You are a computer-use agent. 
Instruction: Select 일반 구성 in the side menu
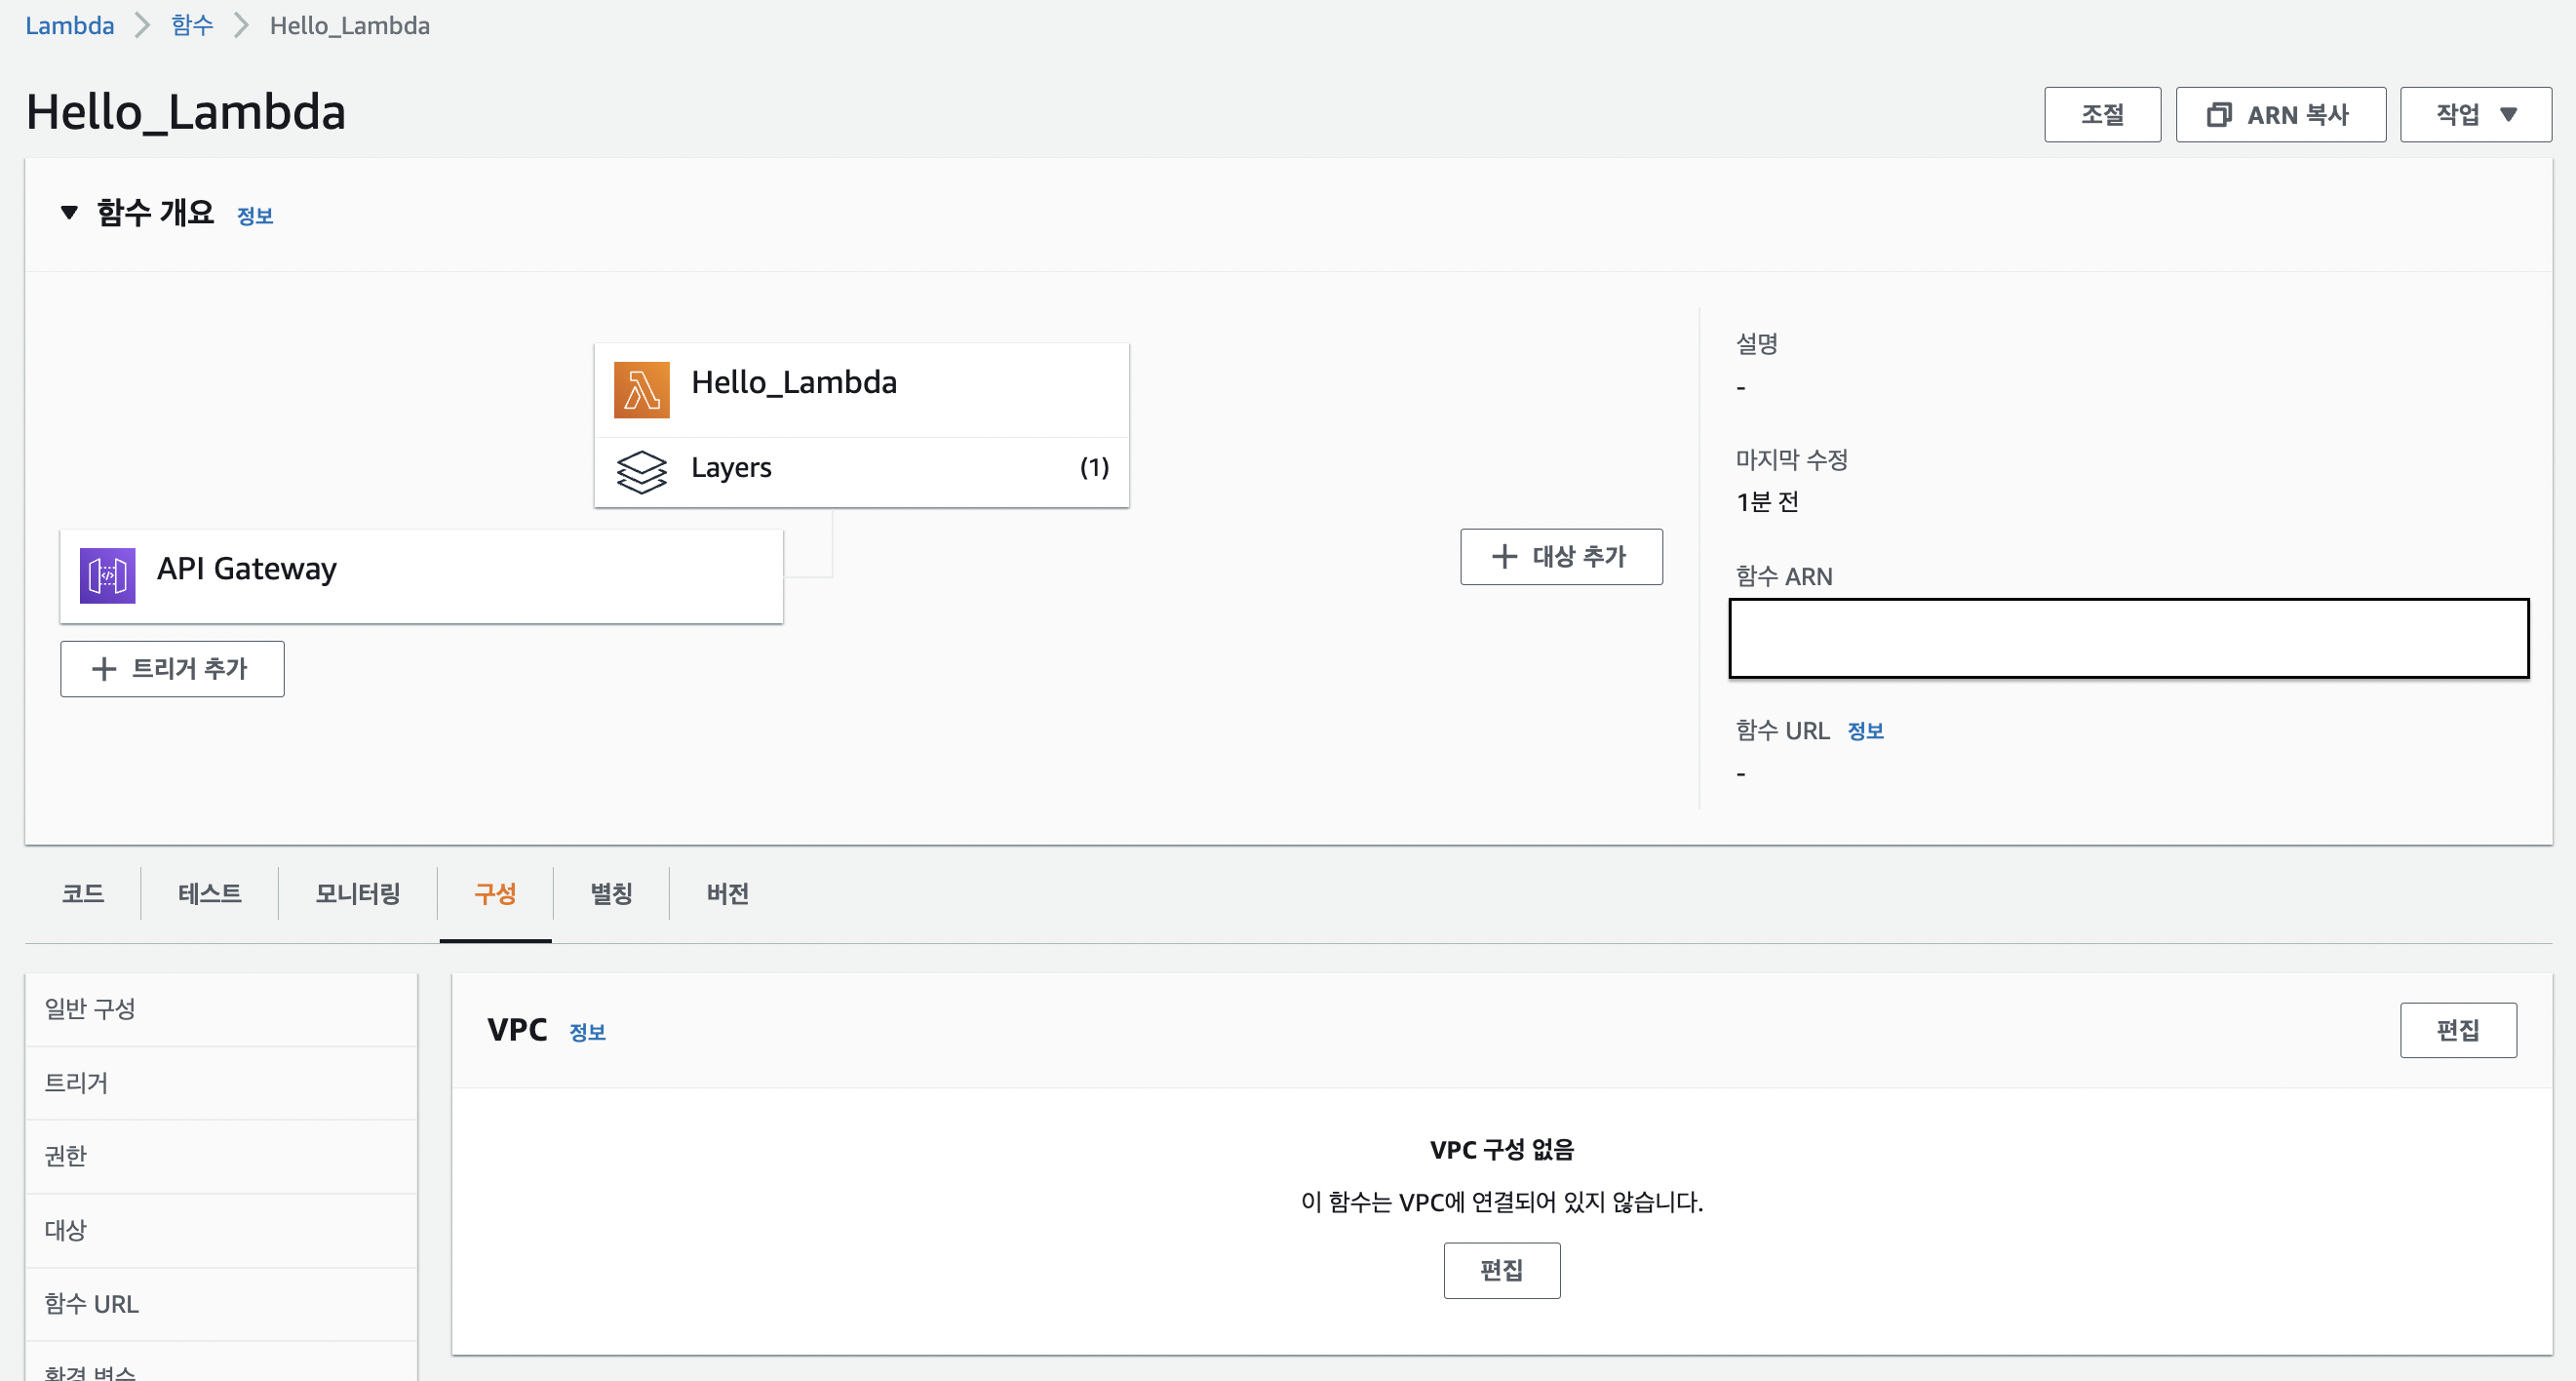pyautogui.click(x=221, y=1009)
